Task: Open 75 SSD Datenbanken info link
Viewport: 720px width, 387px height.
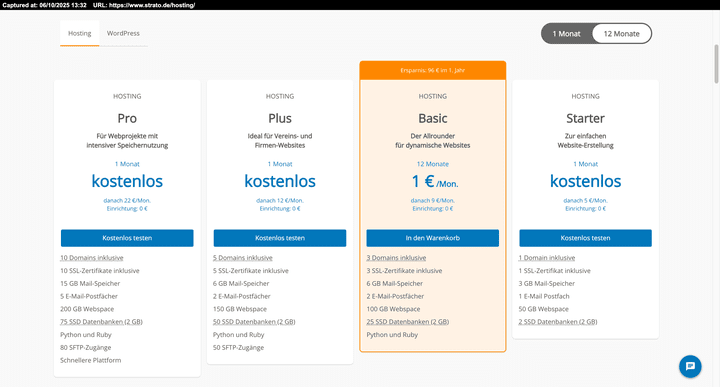Action: coord(101,322)
